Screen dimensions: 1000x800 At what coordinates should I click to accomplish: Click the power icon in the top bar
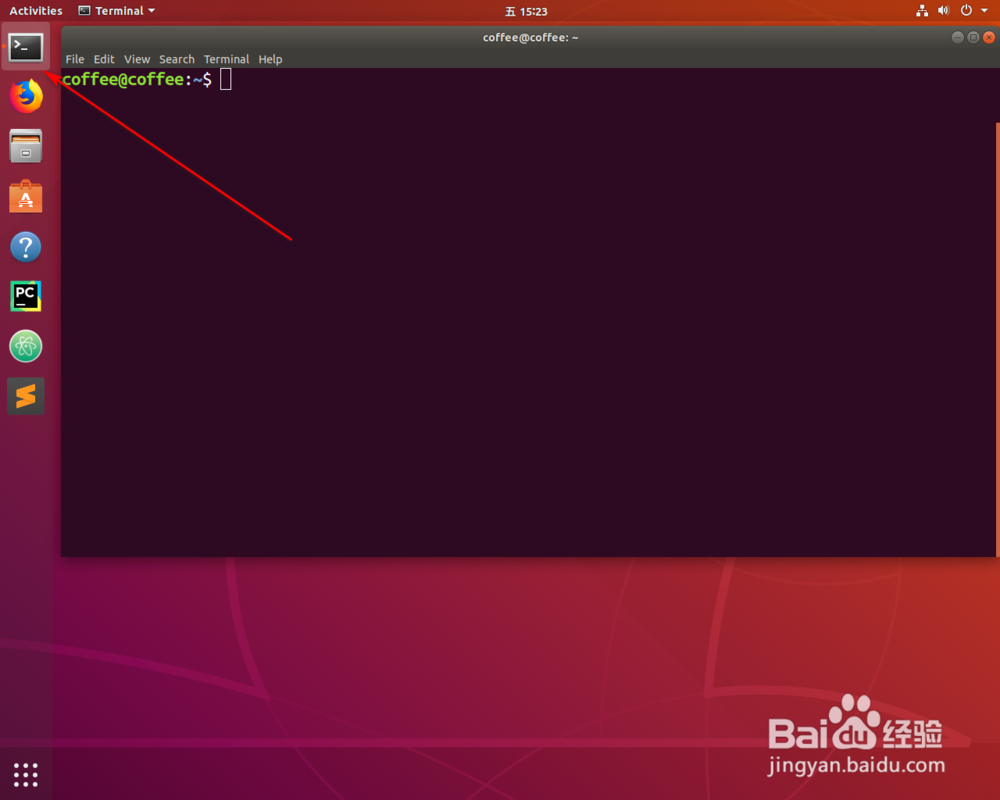coord(966,11)
